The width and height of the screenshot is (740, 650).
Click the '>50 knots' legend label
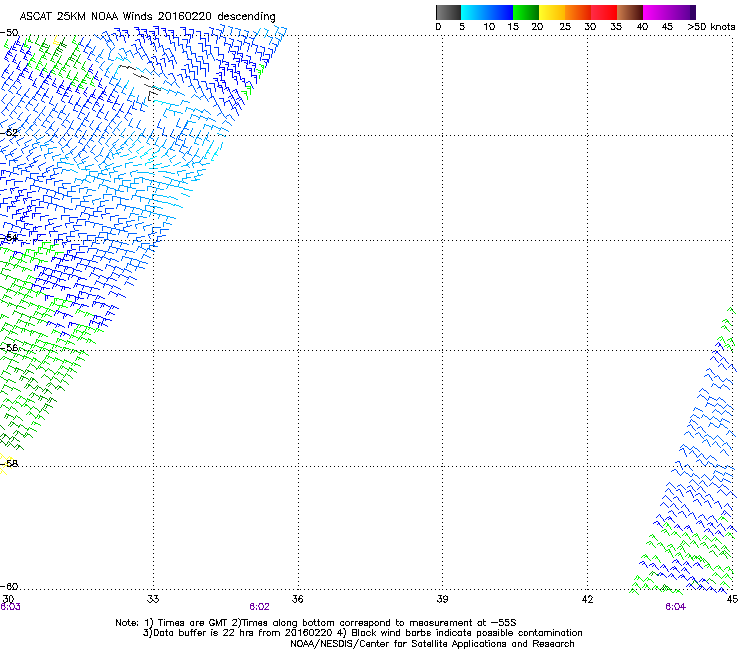click(711, 27)
